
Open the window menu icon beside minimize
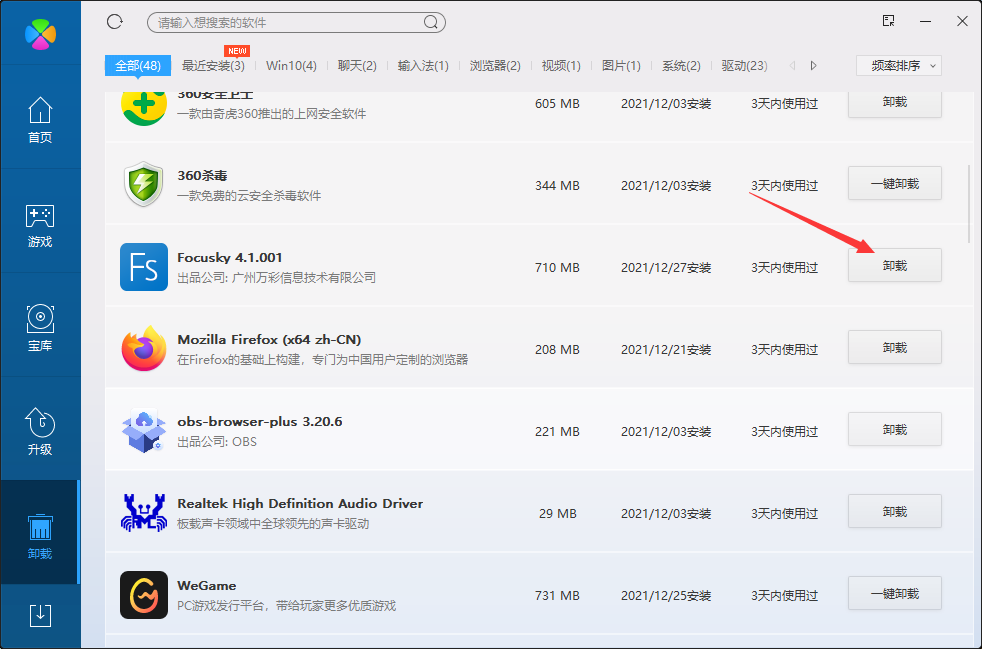coord(888,21)
